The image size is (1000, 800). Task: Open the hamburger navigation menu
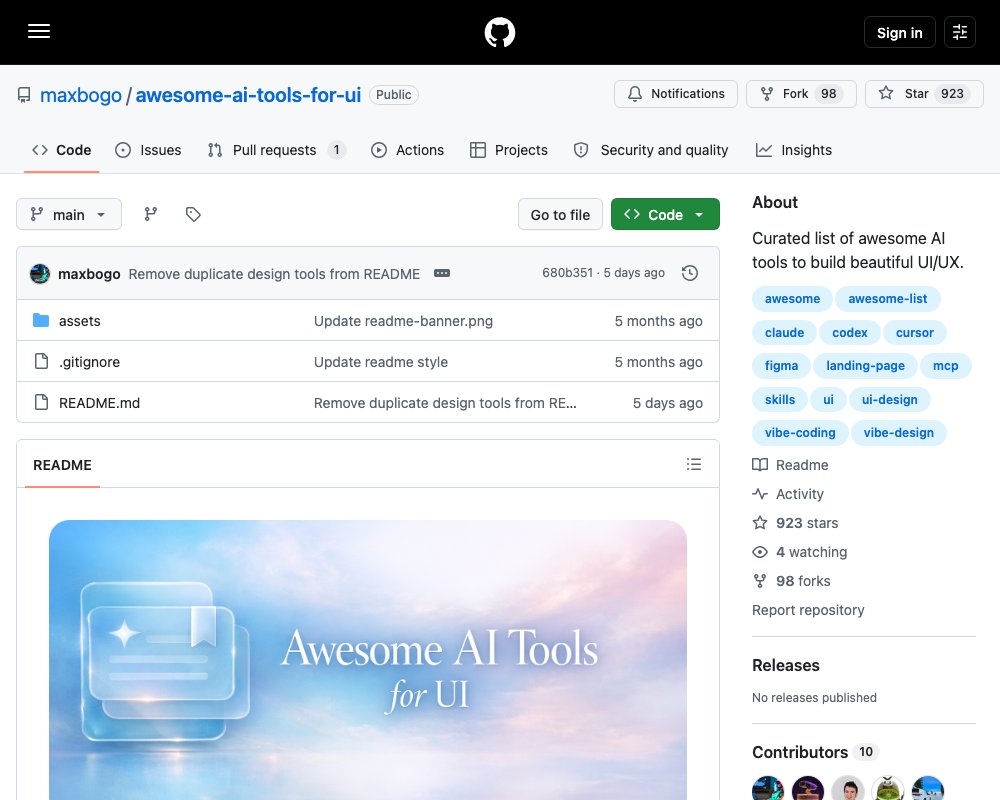tap(39, 31)
